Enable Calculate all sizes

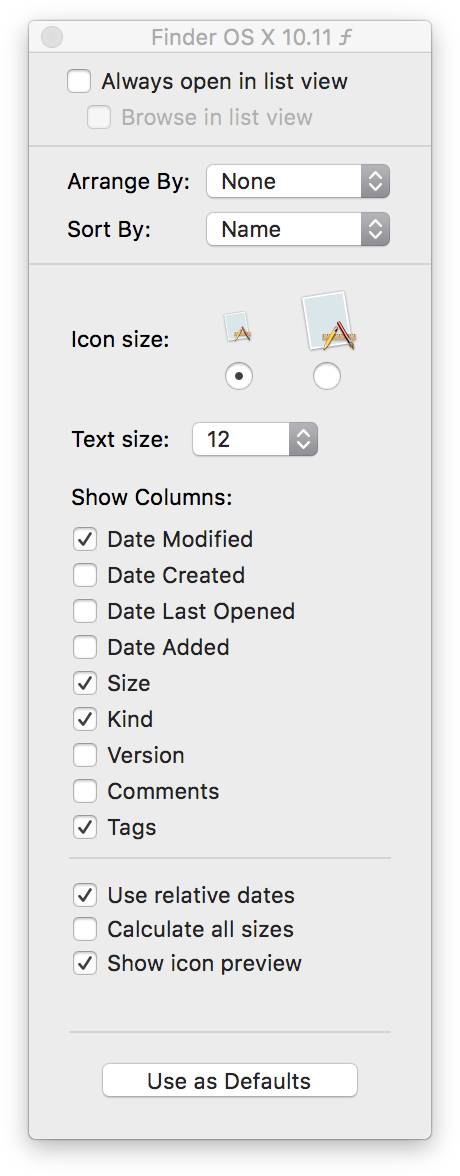point(85,929)
